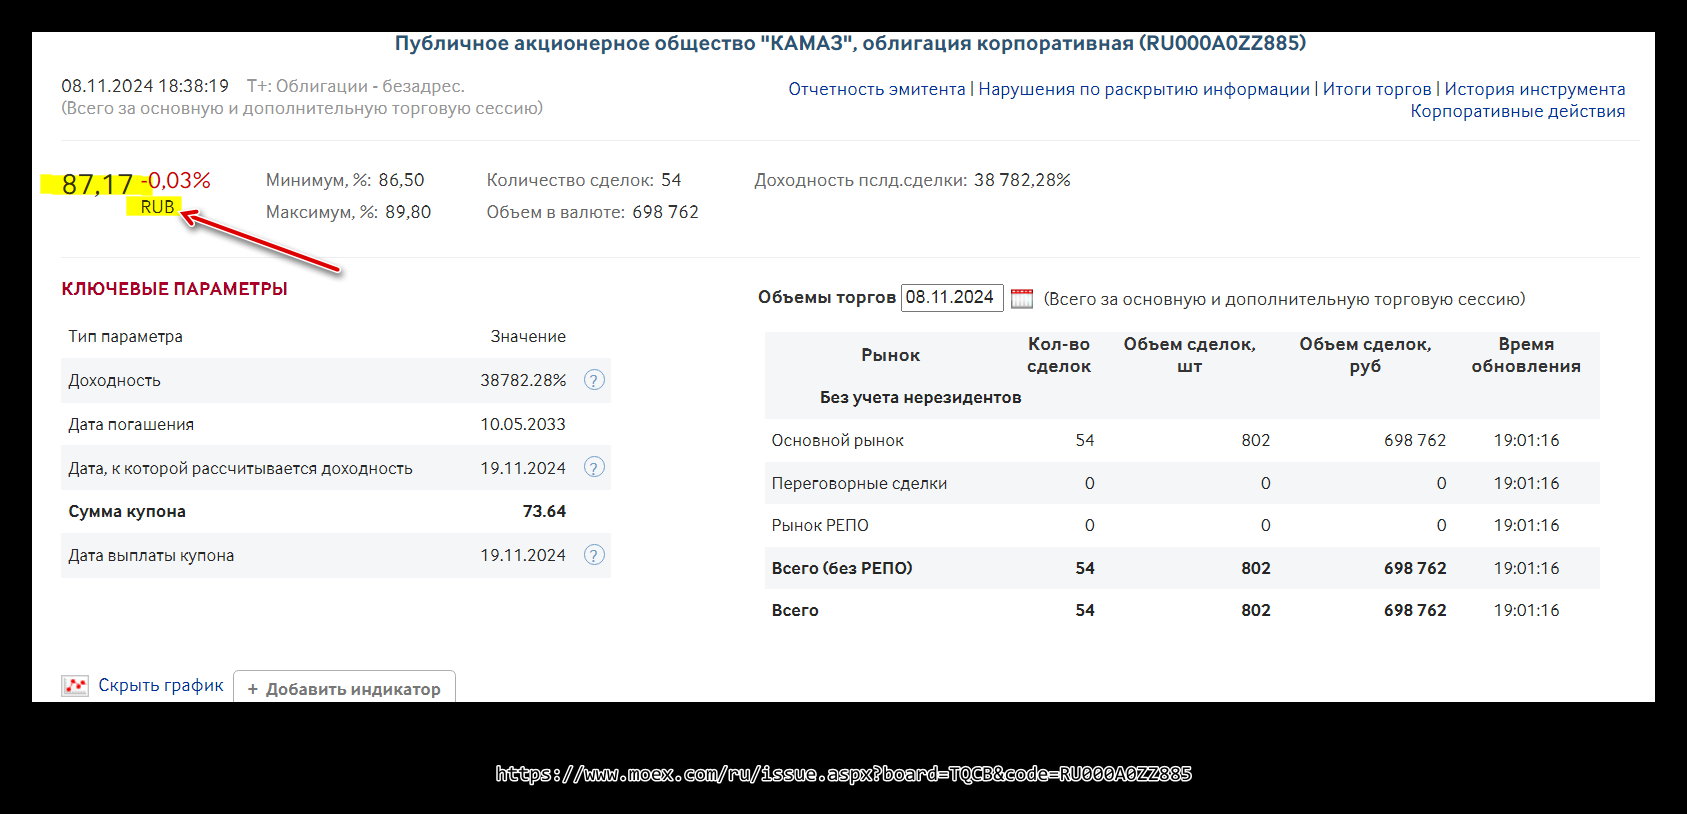Click the Объемы торгов label
The width and height of the screenshot is (1687, 814).
[x=827, y=297]
